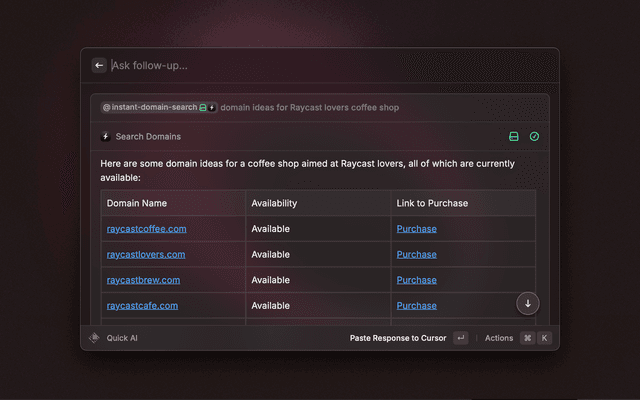Image resolution: width=640 pixels, height=400 pixels.
Task: Click the Quick AI icon in footer
Action: [94, 338]
